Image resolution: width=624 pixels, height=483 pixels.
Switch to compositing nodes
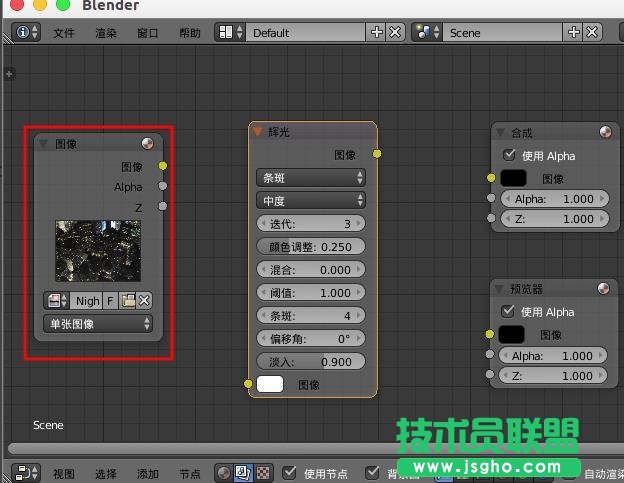tap(243, 473)
